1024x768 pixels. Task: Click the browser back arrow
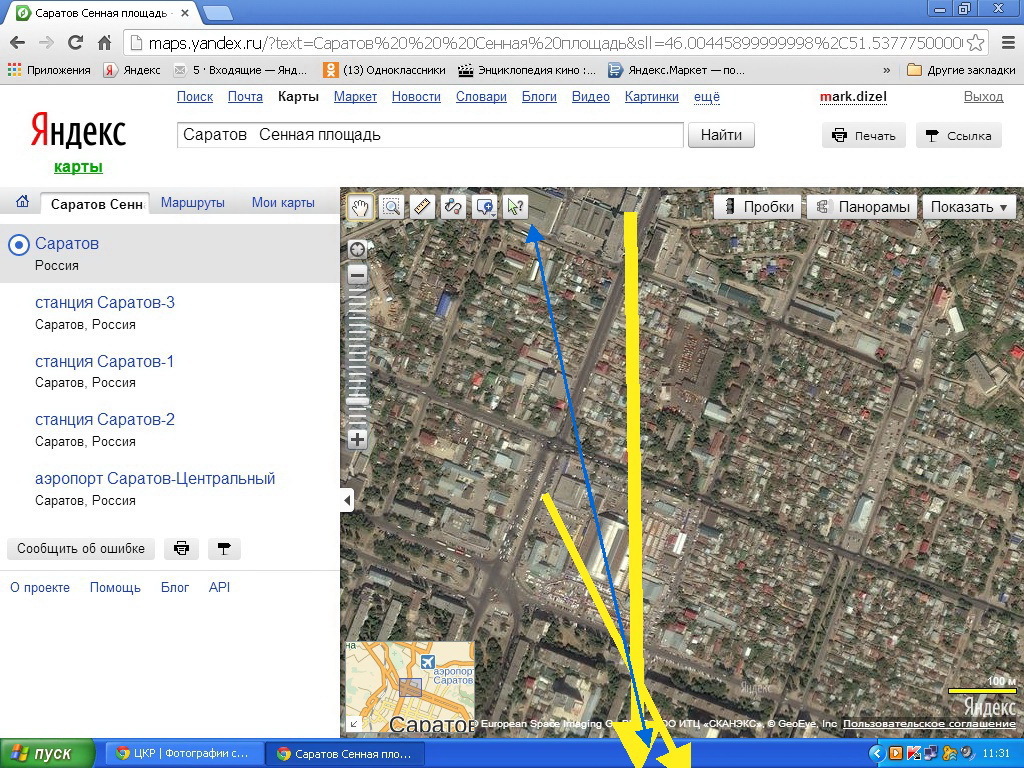[x=18, y=43]
